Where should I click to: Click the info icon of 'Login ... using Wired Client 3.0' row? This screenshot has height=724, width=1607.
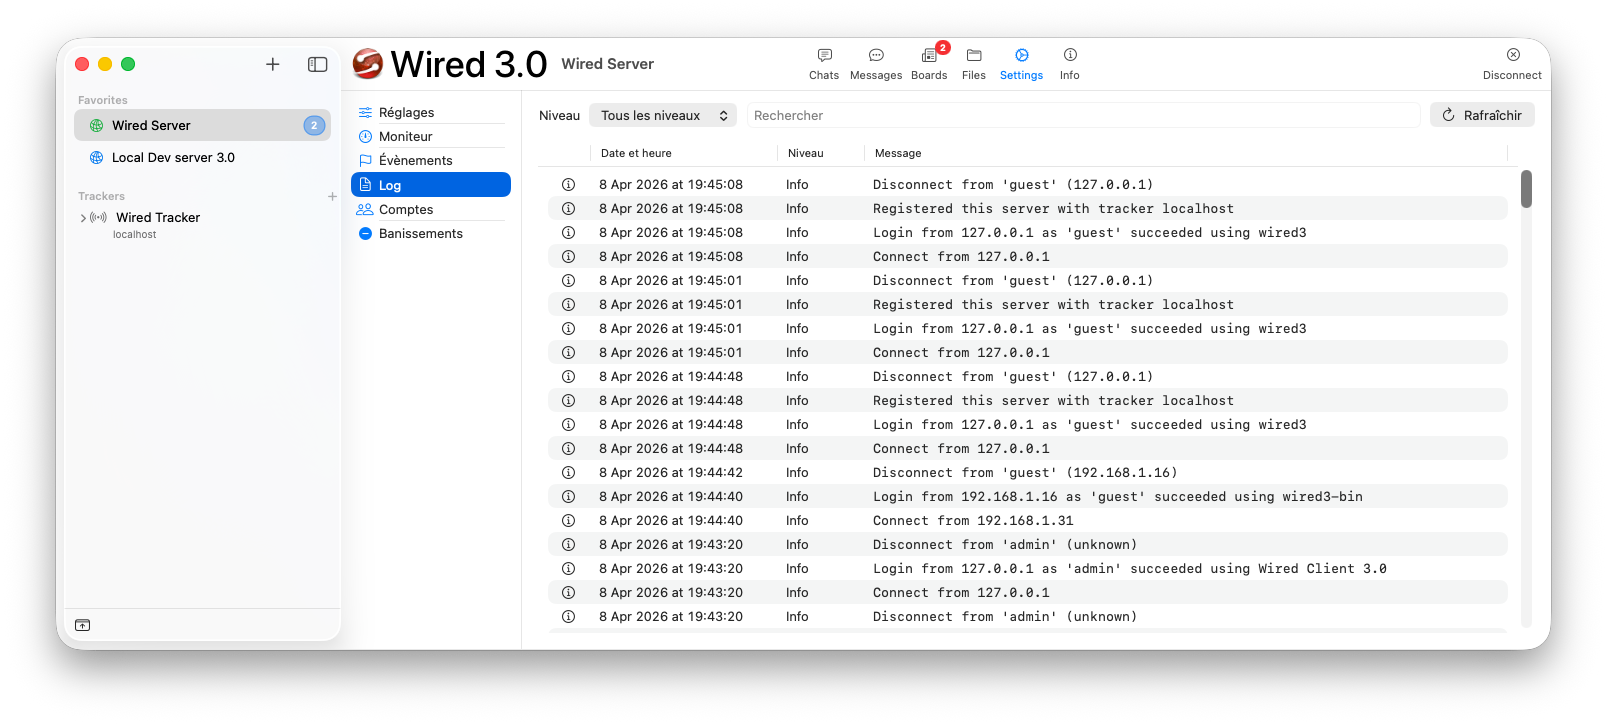[568, 569]
